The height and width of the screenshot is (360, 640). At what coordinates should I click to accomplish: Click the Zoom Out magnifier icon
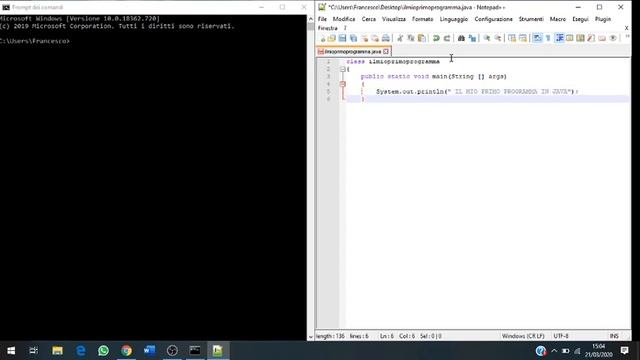pyautogui.click(x=498, y=38)
